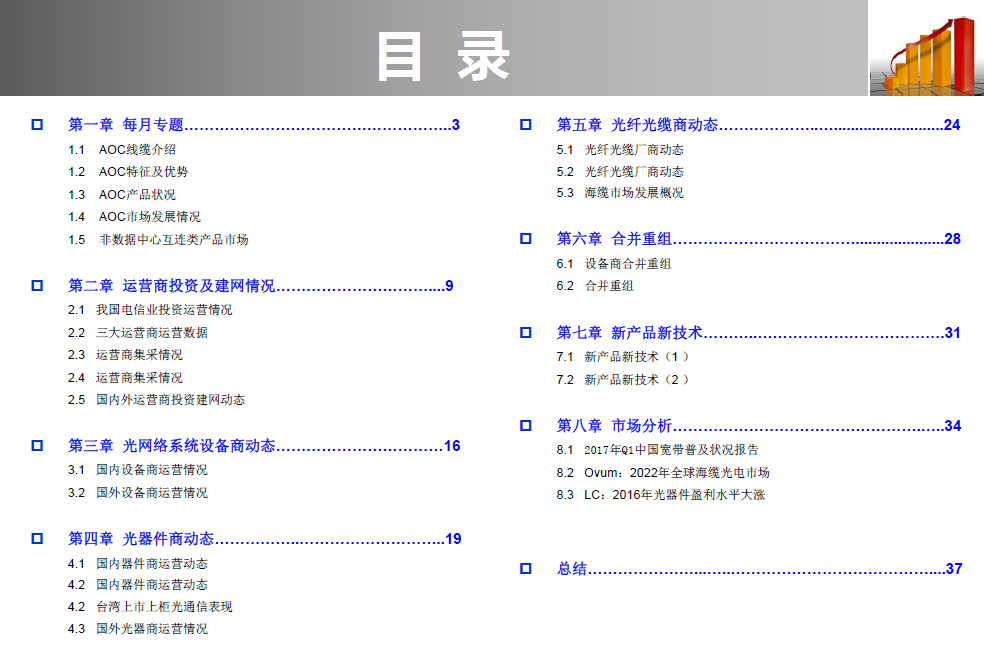The width and height of the screenshot is (984, 653).
Task: Click square bullet beside 总结
Action: pos(526,569)
